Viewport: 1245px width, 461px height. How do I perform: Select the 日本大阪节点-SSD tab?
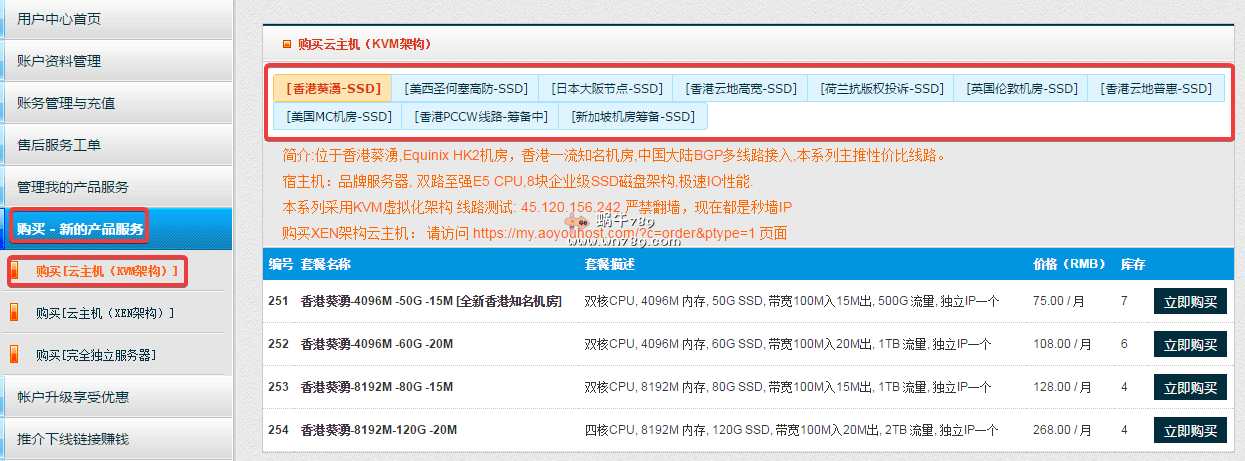click(606, 88)
